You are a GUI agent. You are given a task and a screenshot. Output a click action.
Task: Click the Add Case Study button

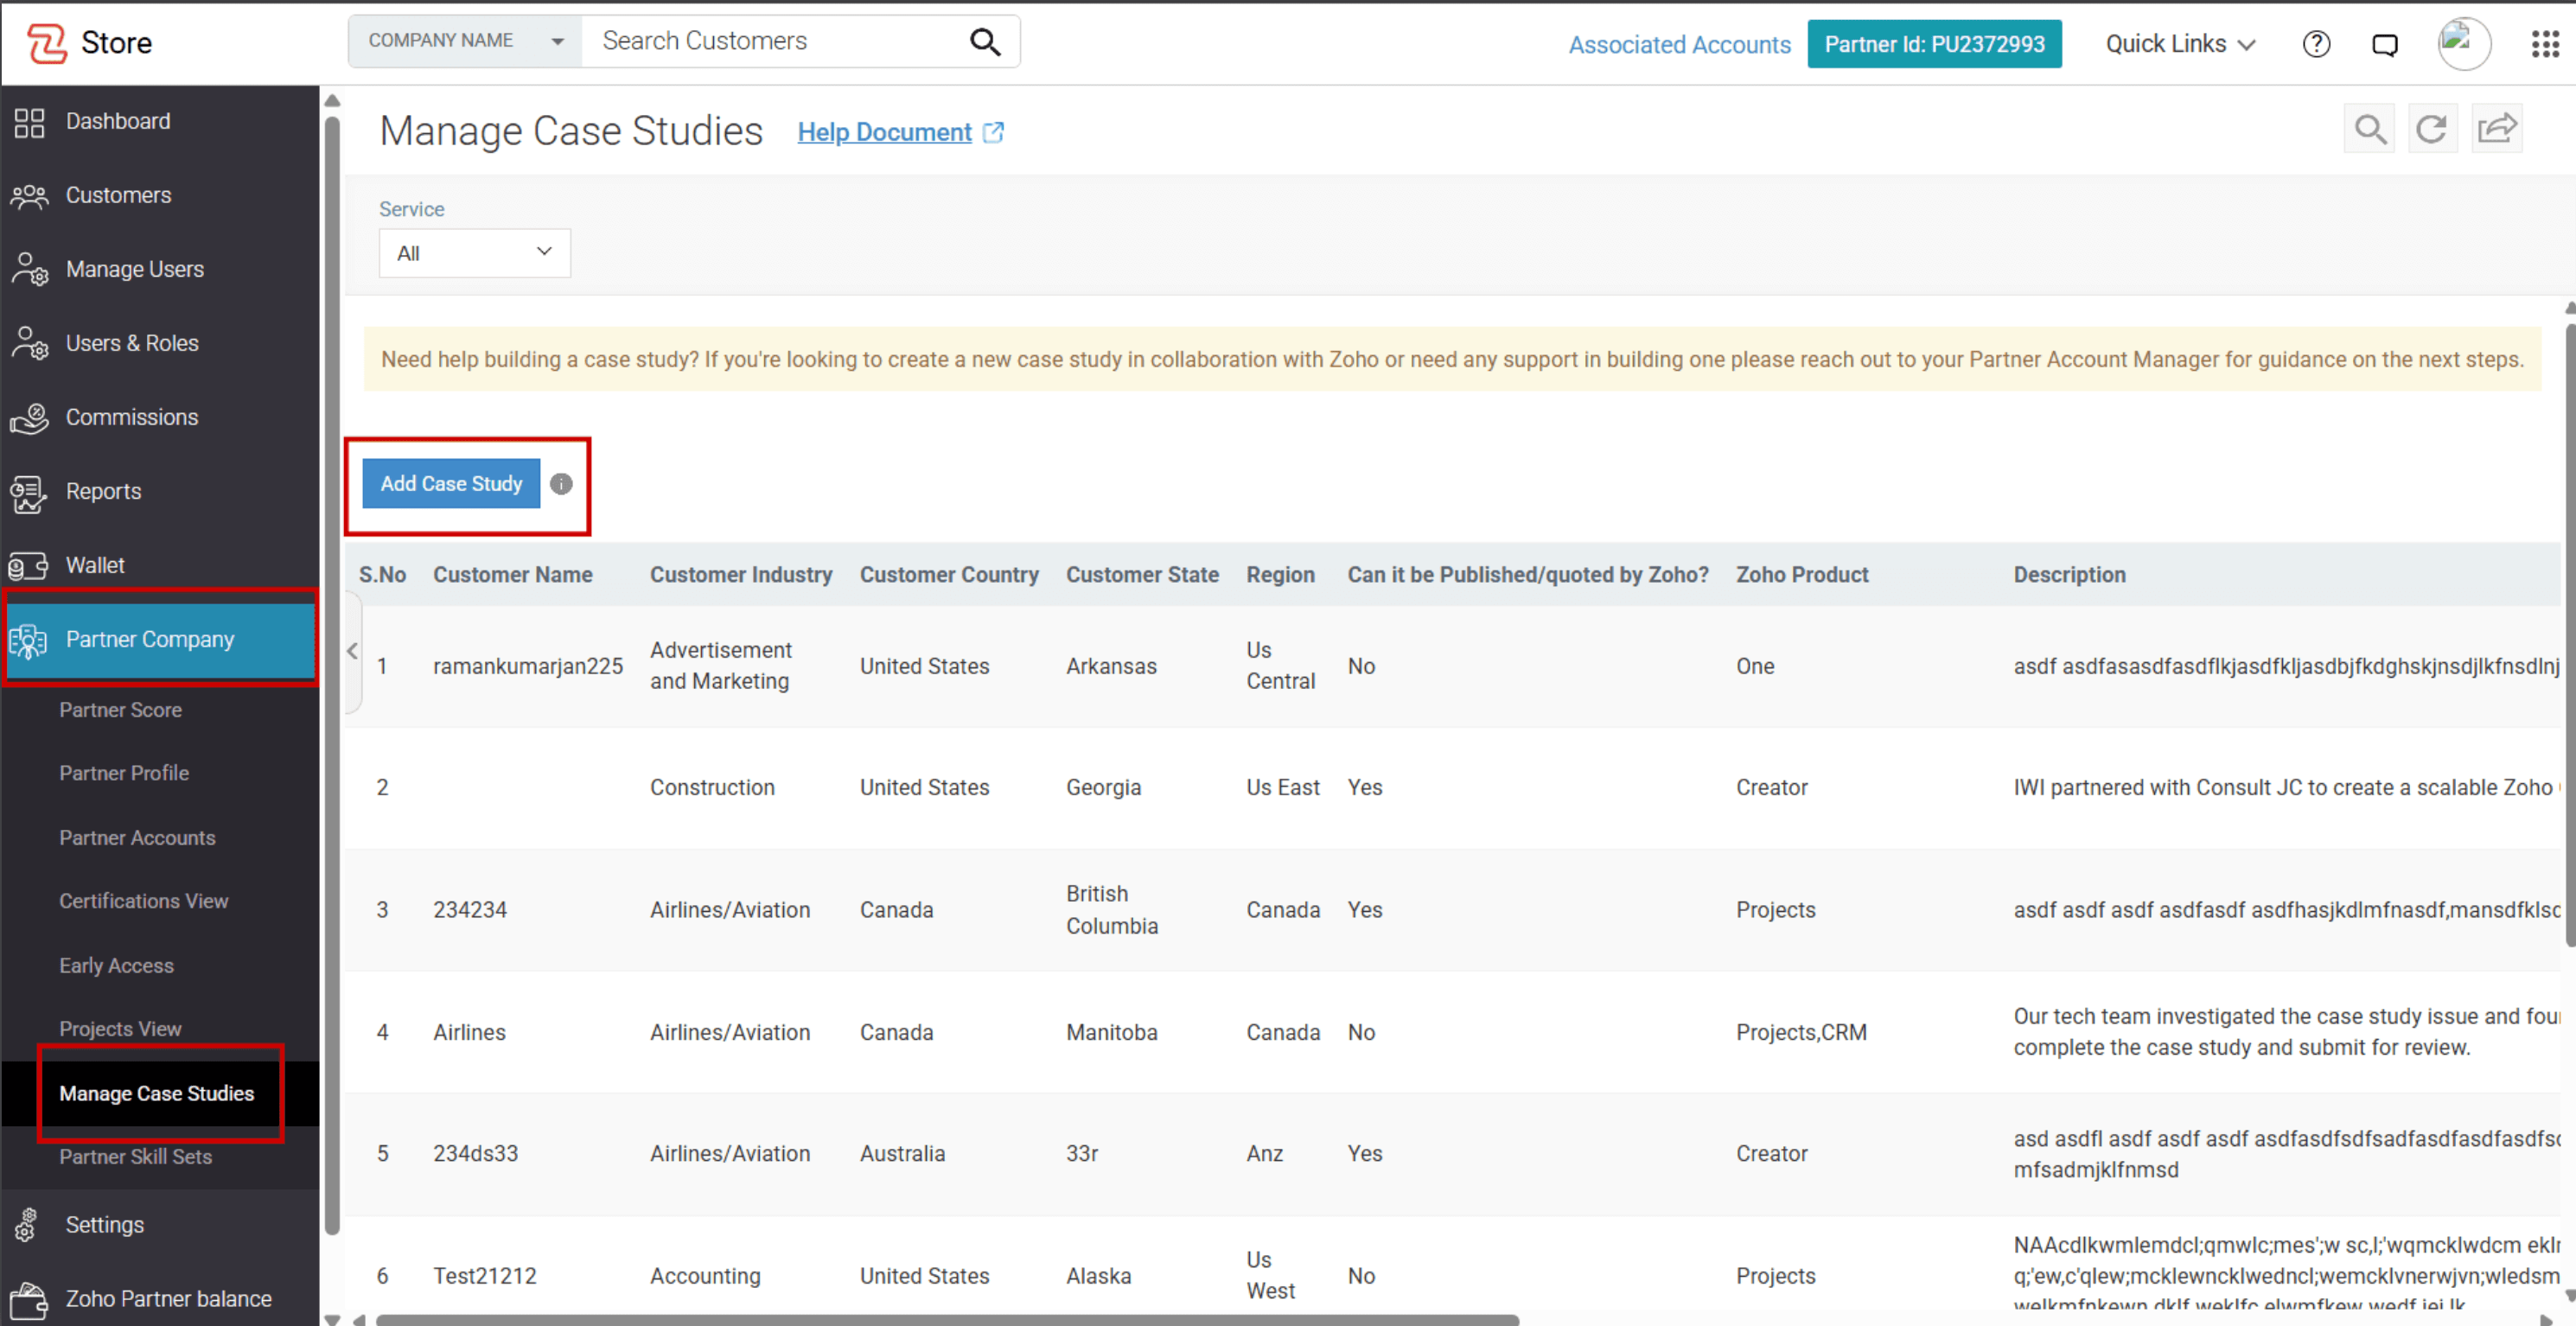pos(451,484)
